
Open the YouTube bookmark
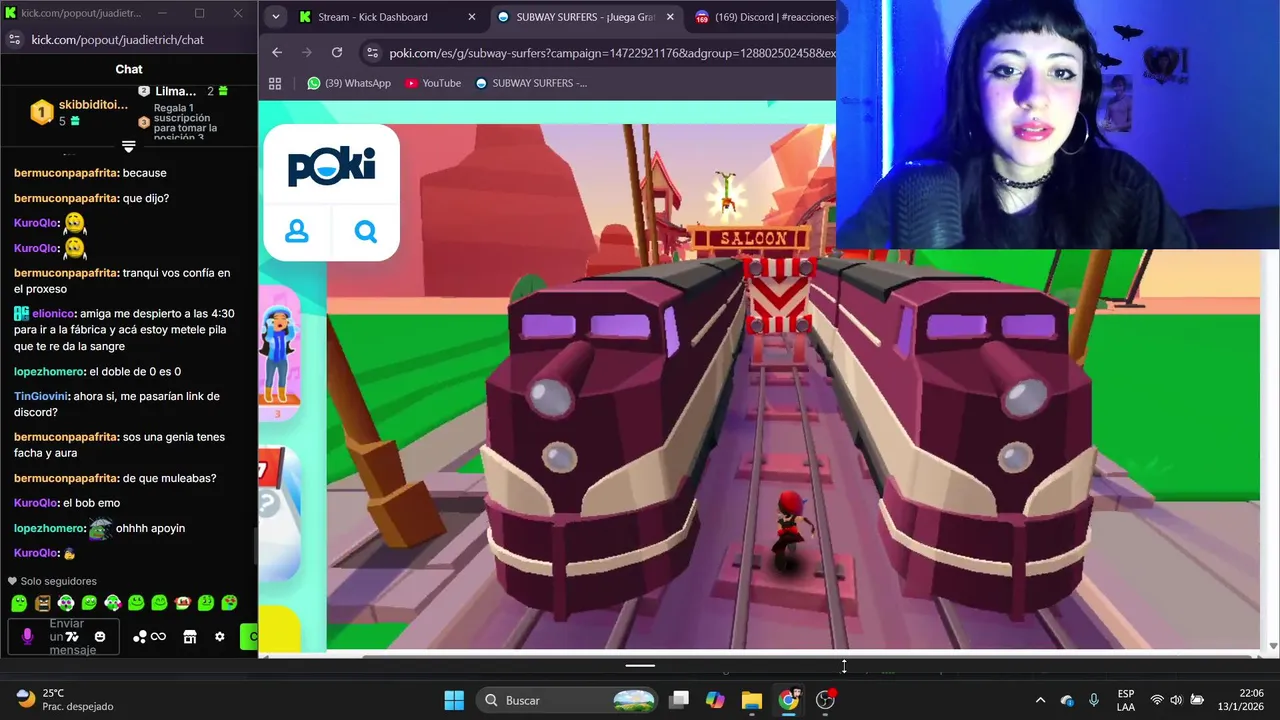[433, 83]
